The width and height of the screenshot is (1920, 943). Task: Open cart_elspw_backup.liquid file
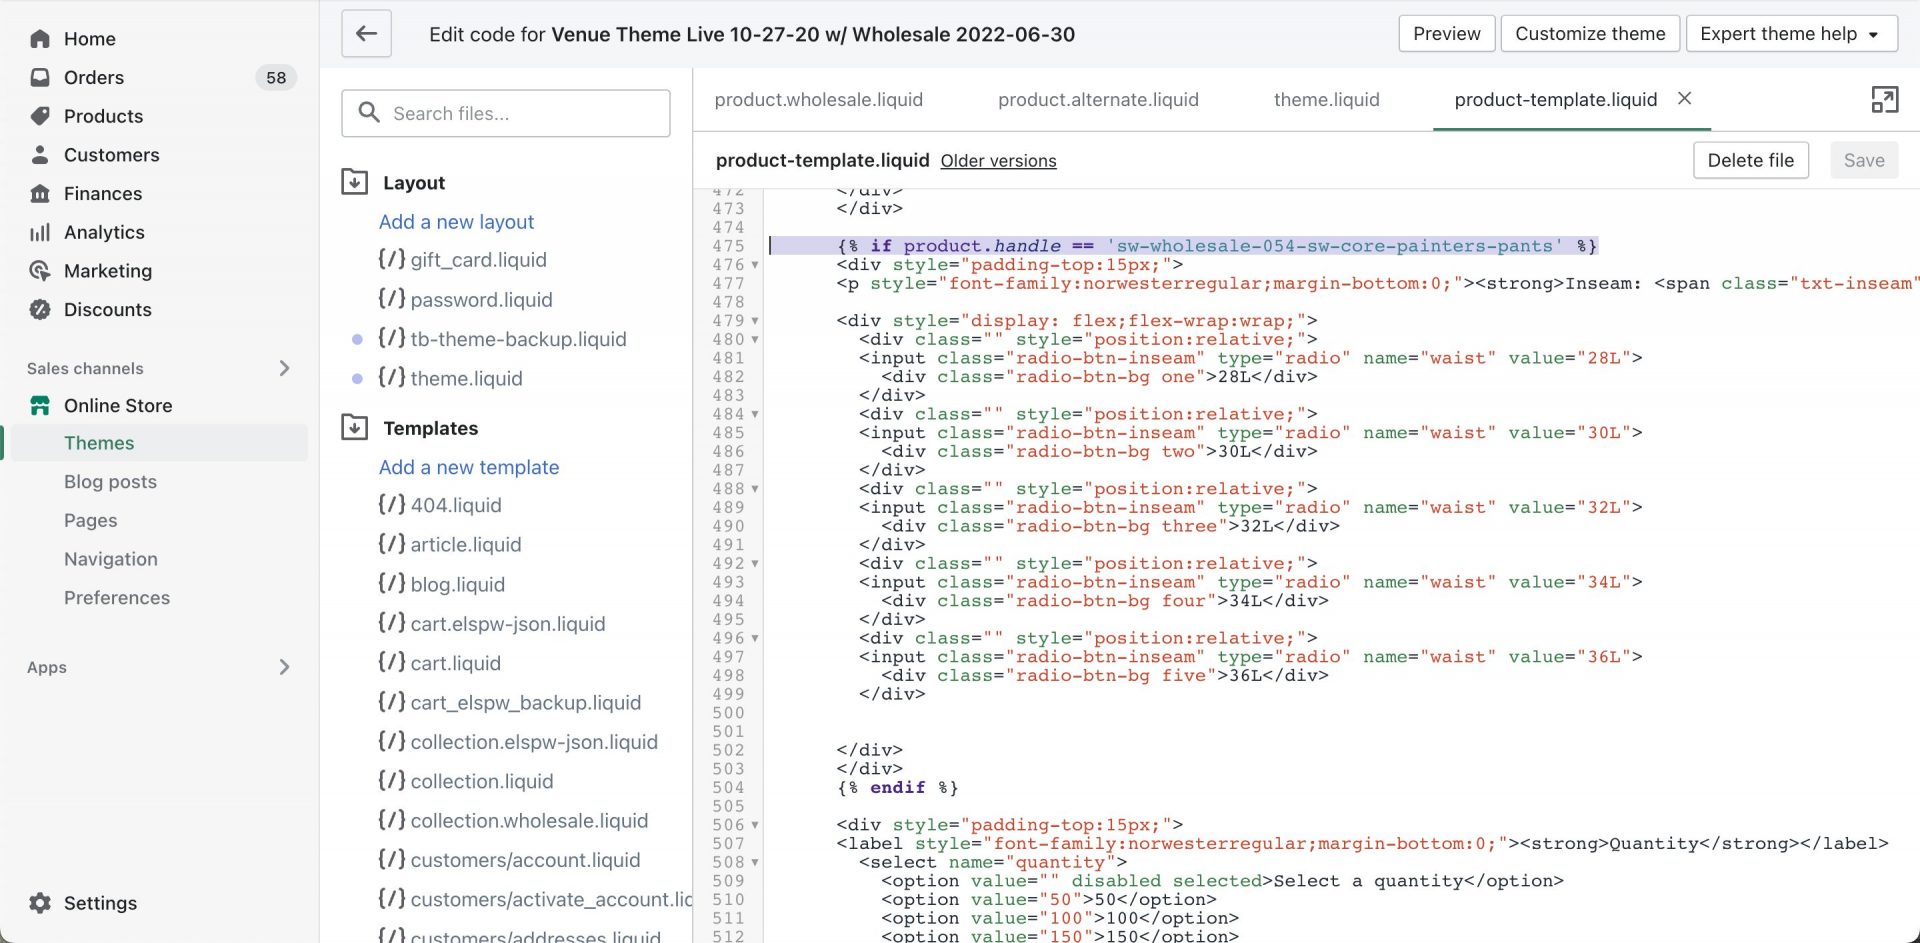(525, 703)
